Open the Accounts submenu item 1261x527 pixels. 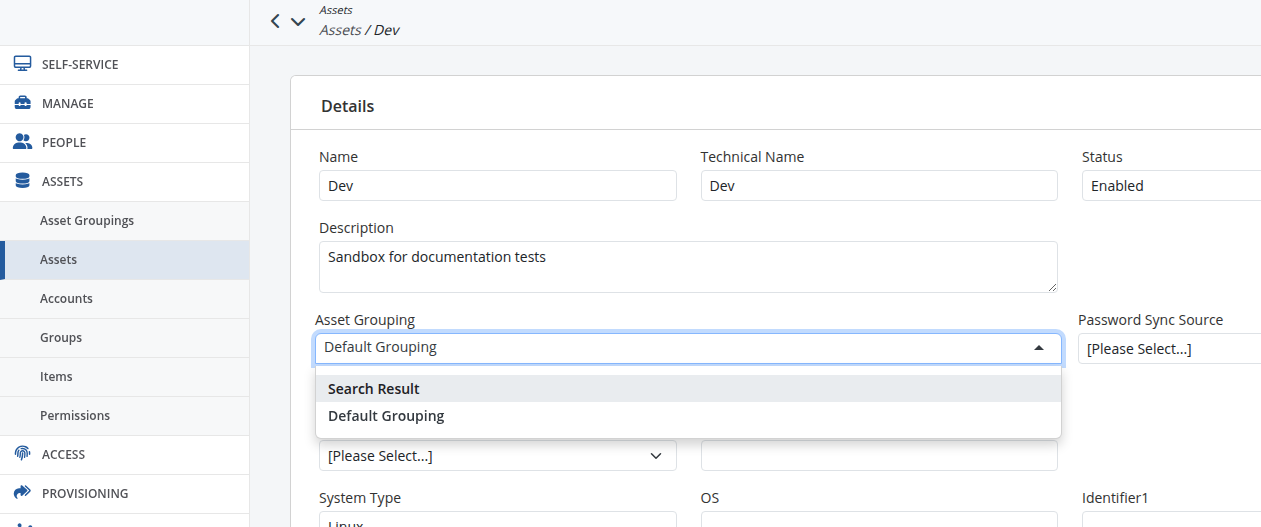pos(124,298)
